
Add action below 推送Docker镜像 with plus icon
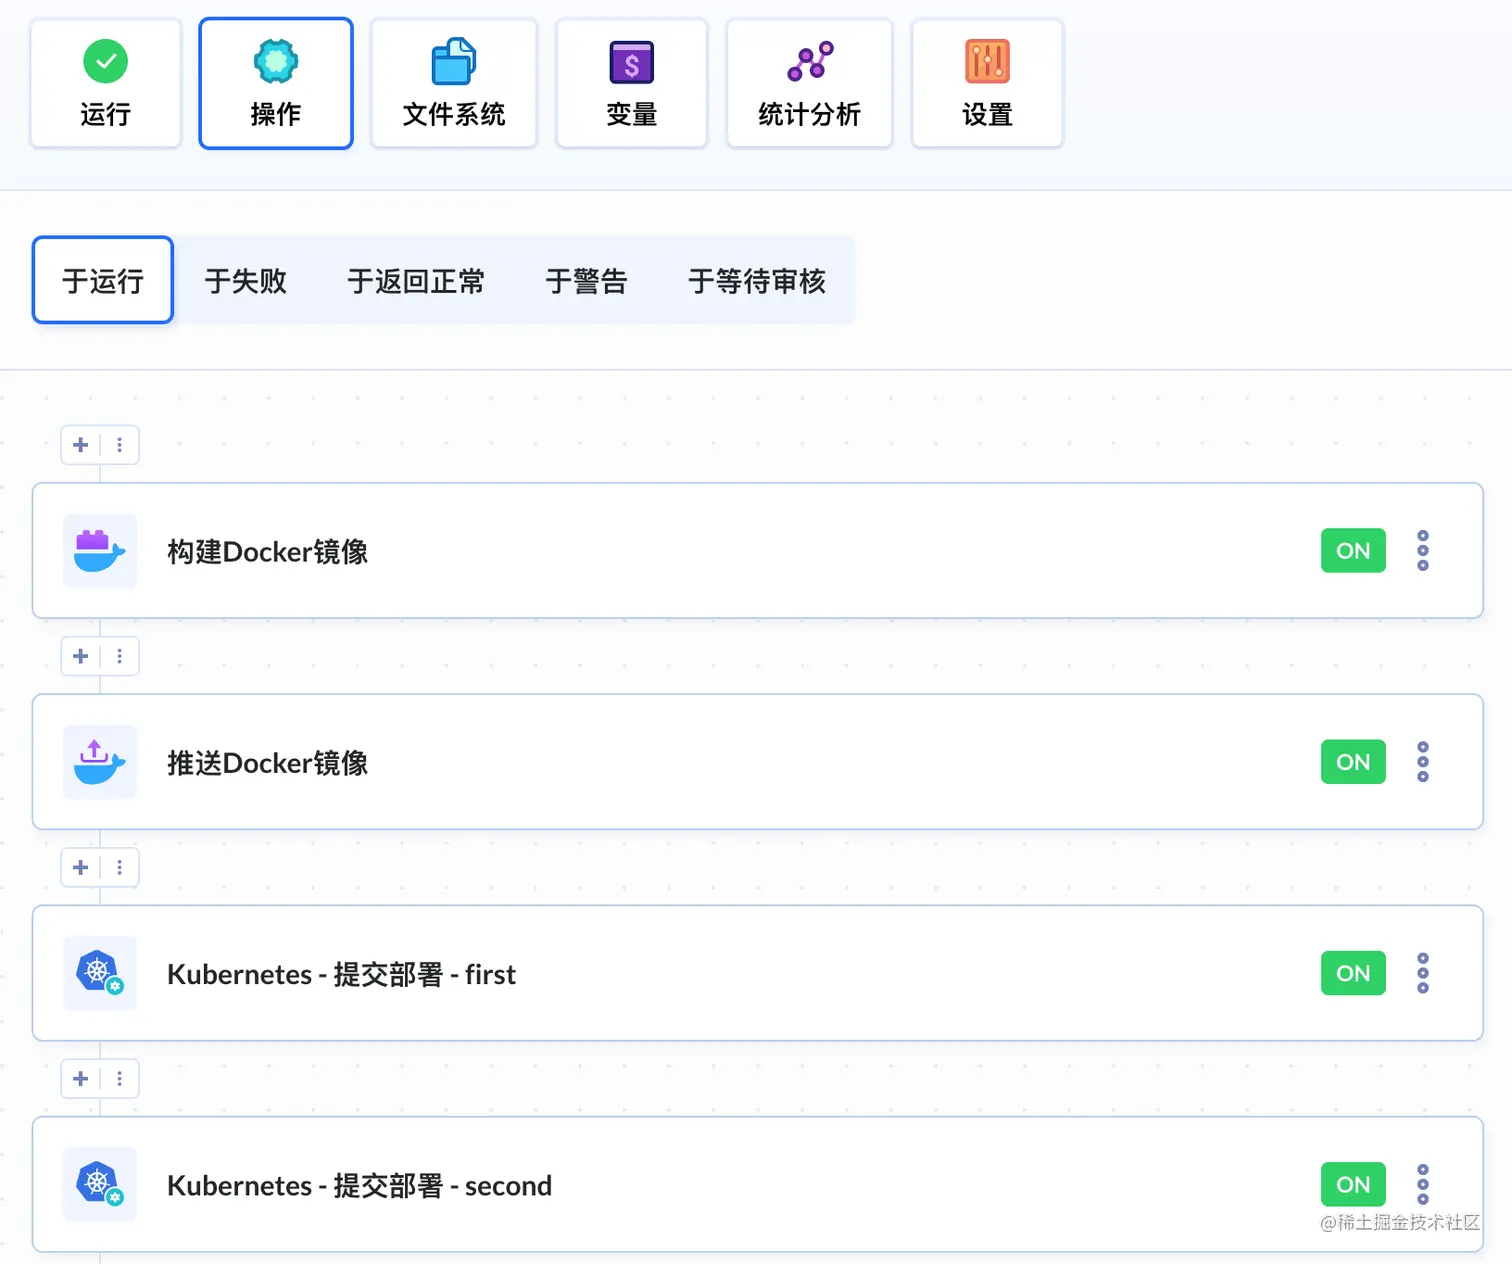pyautogui.click(x=81, y=867)
